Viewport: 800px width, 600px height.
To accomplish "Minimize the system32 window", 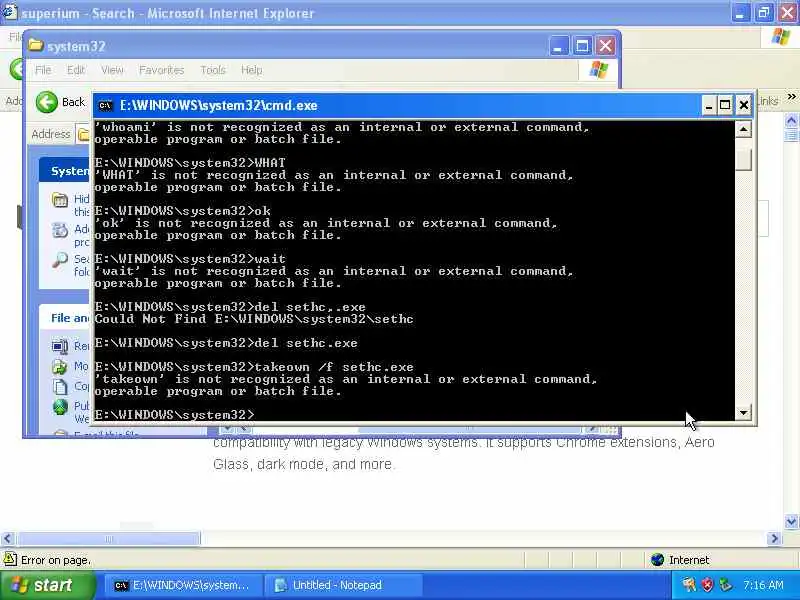I will tap(559, 46).
